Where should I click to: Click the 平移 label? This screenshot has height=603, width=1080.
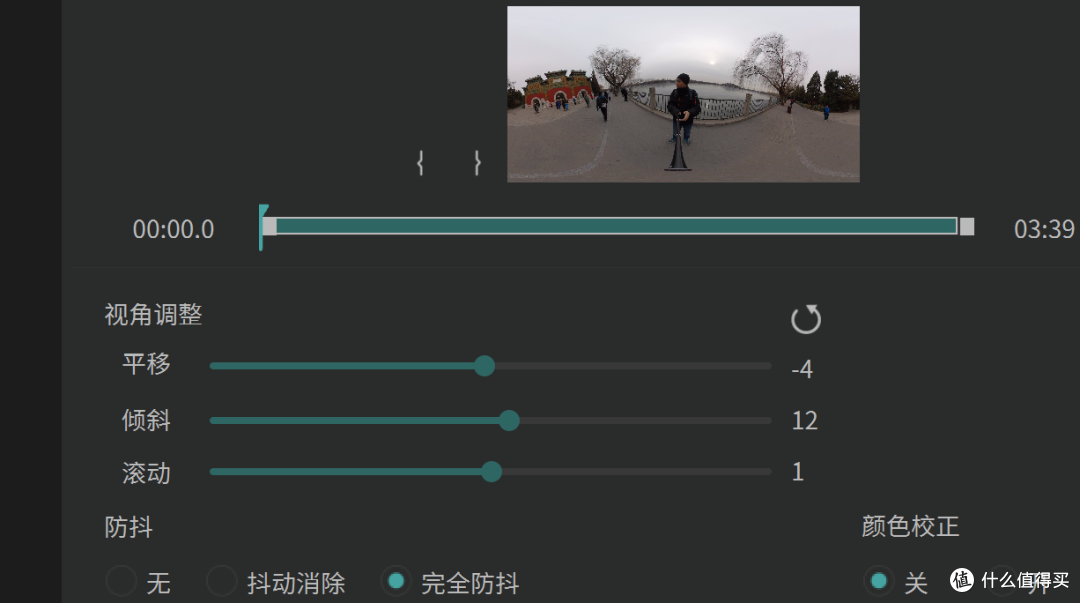[x=146, y=364]
